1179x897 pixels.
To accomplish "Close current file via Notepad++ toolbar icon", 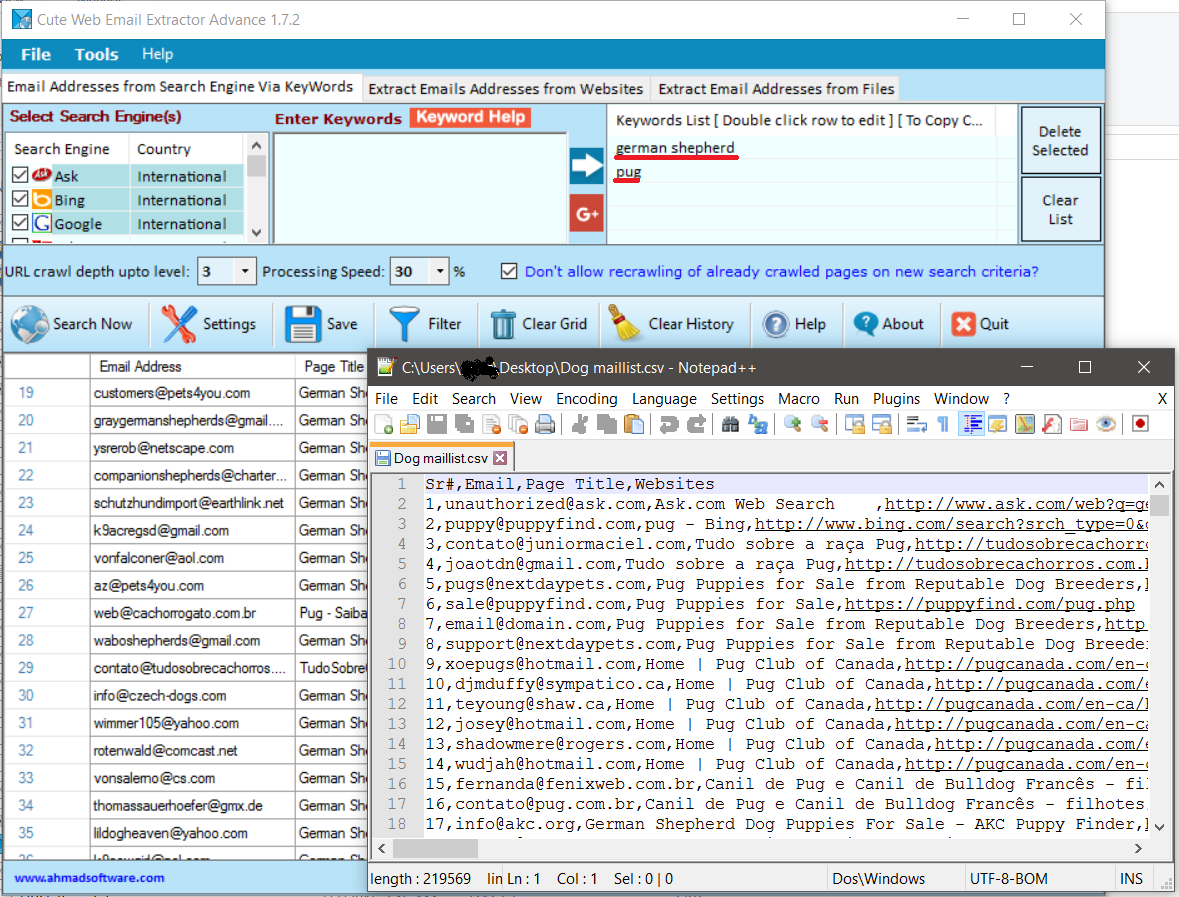I will [492, 425].
